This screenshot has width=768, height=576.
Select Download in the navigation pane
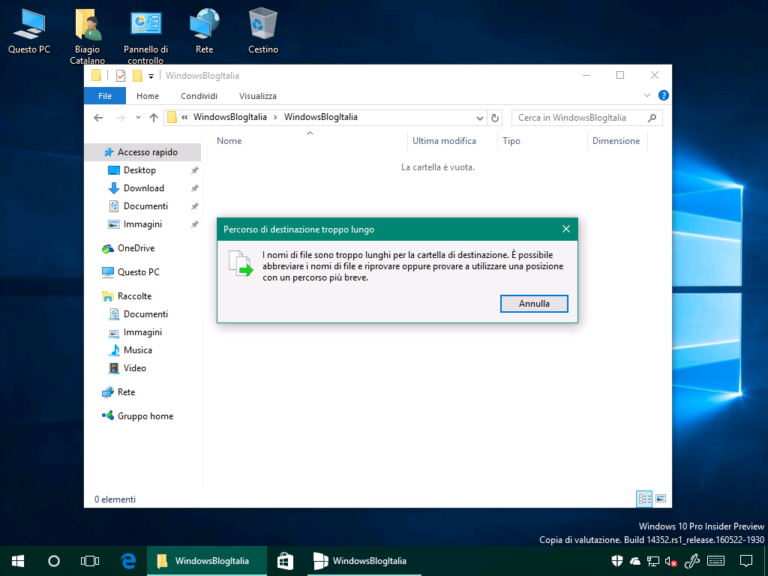click(x=143, y=188)
